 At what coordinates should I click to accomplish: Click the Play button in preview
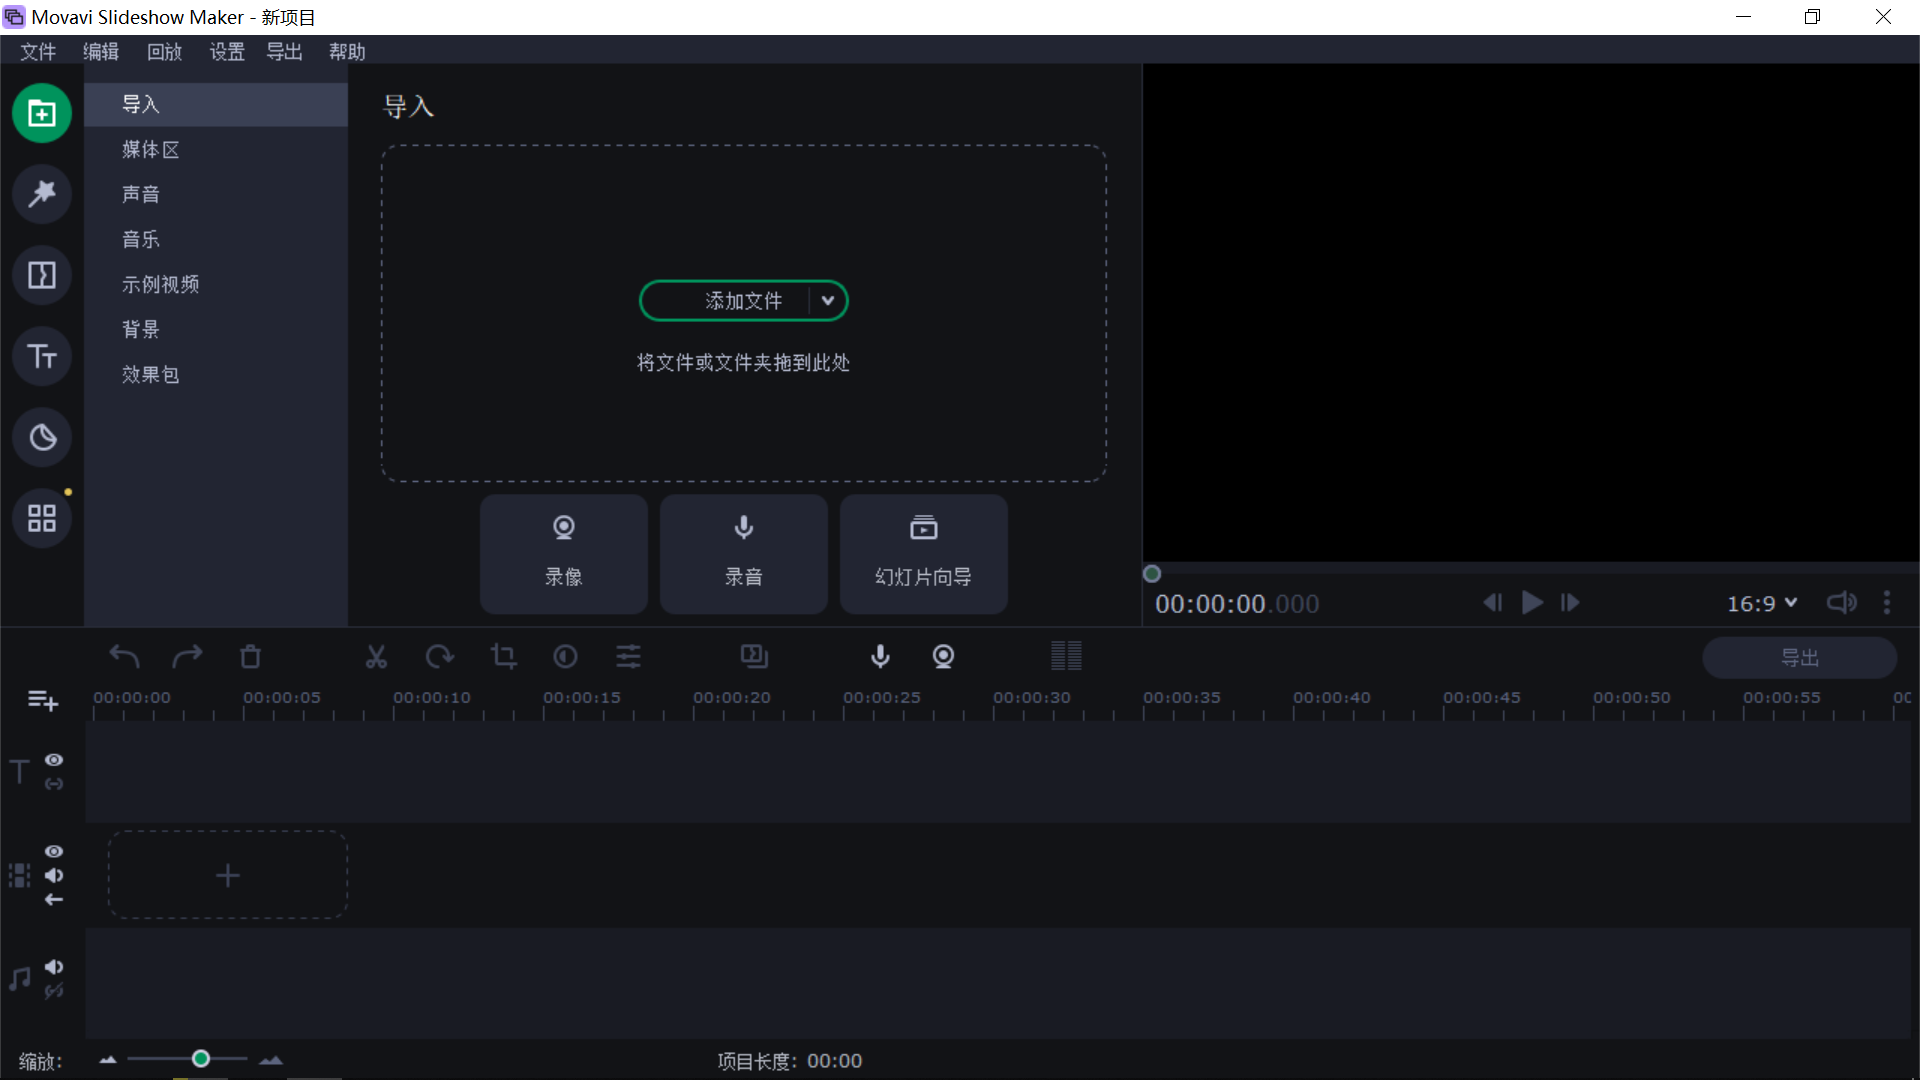(x=1532, y=603)
